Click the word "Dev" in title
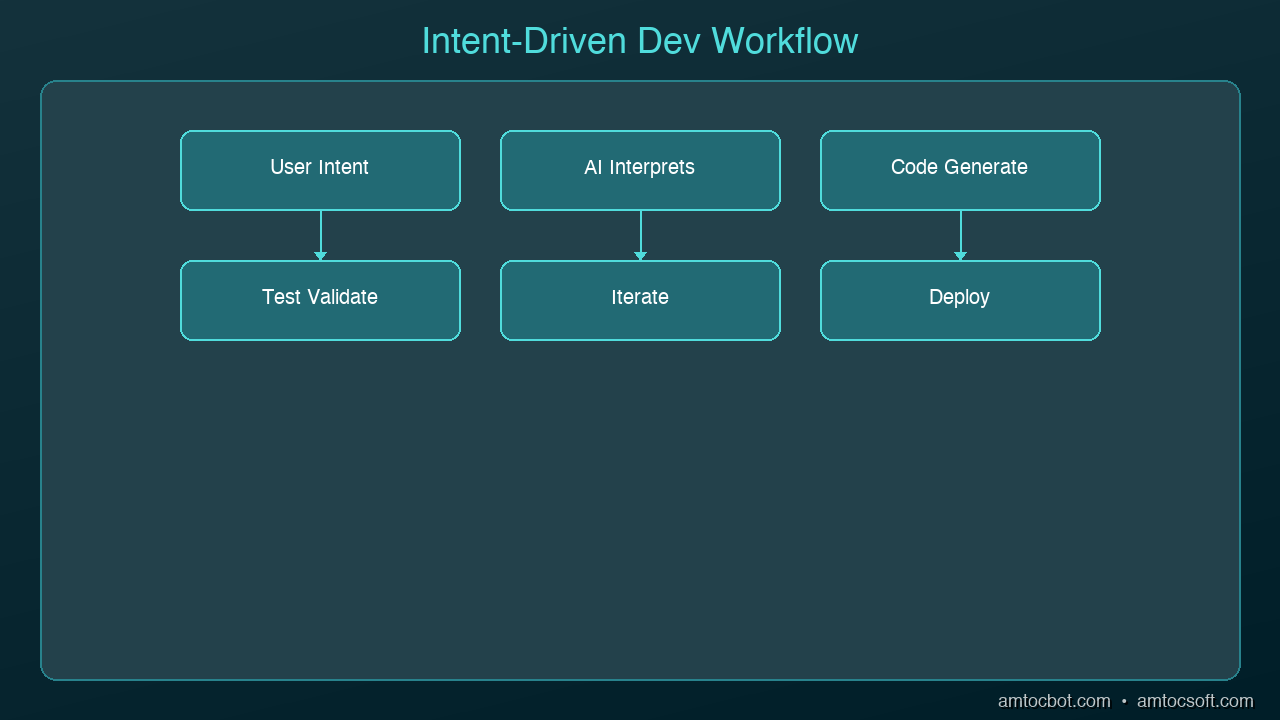The height and width of the screenshot is (720, 1280). click(x=670, y=41)
